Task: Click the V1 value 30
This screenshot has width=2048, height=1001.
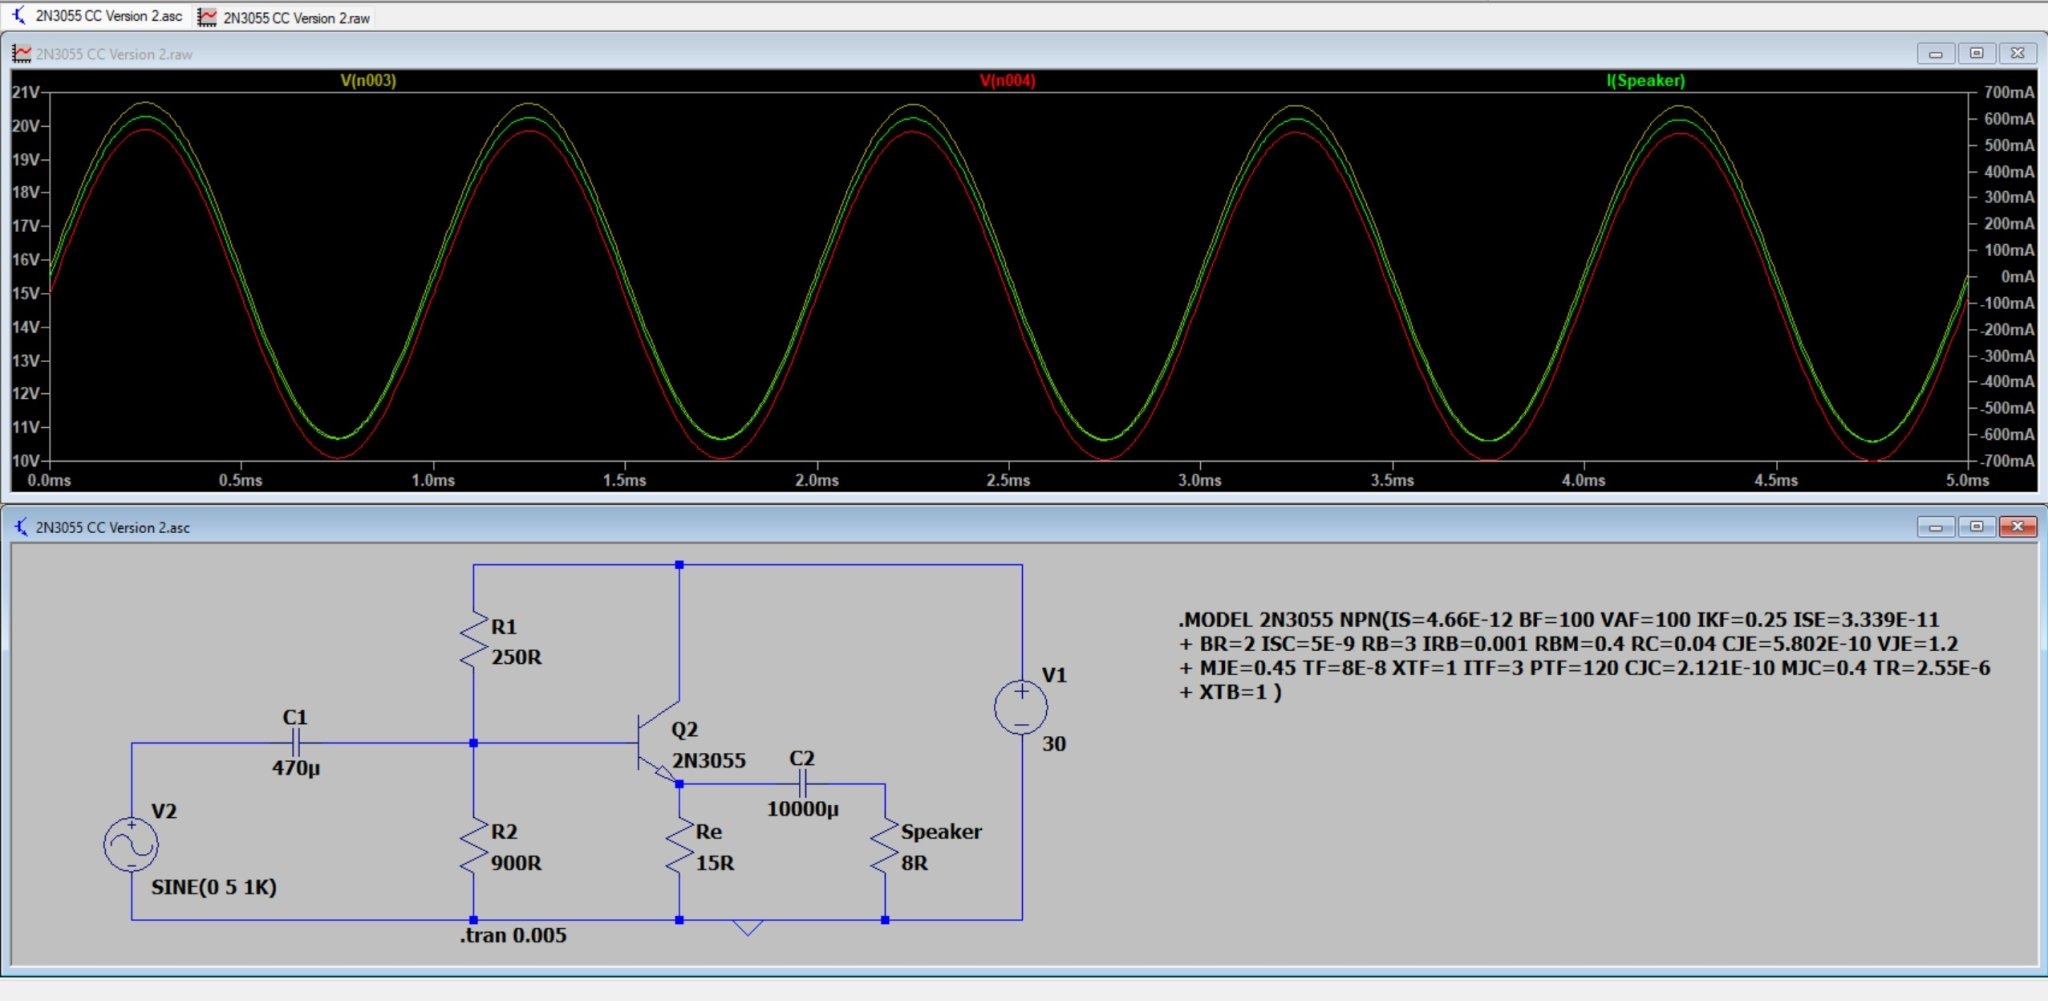Action: click(x=1054, y=743)
